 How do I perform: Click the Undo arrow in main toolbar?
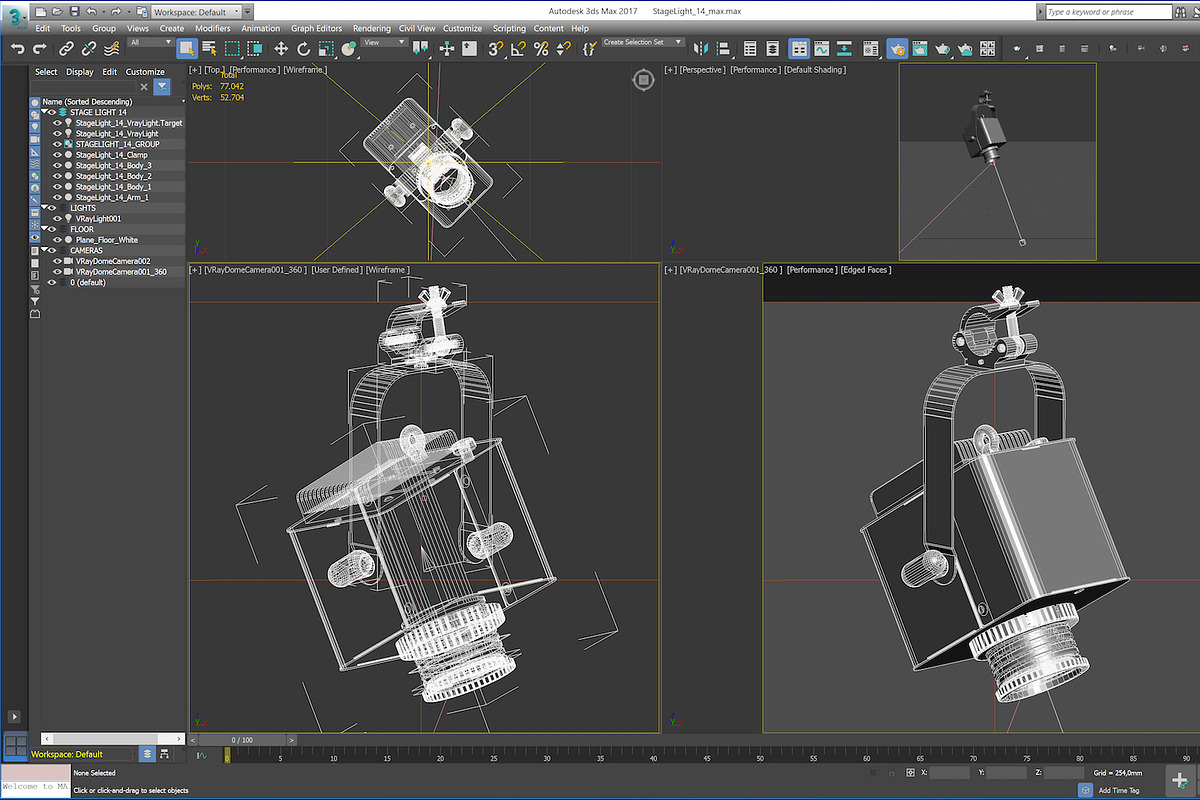(17, 48)
